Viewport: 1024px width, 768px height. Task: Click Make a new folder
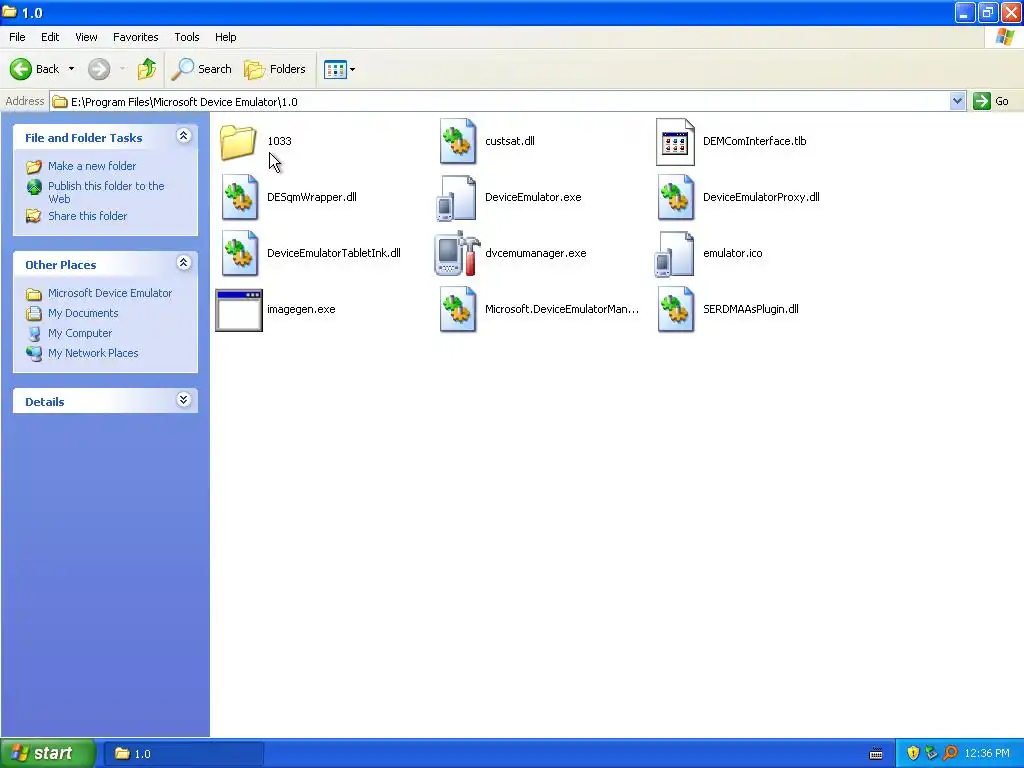click(92, 166)
